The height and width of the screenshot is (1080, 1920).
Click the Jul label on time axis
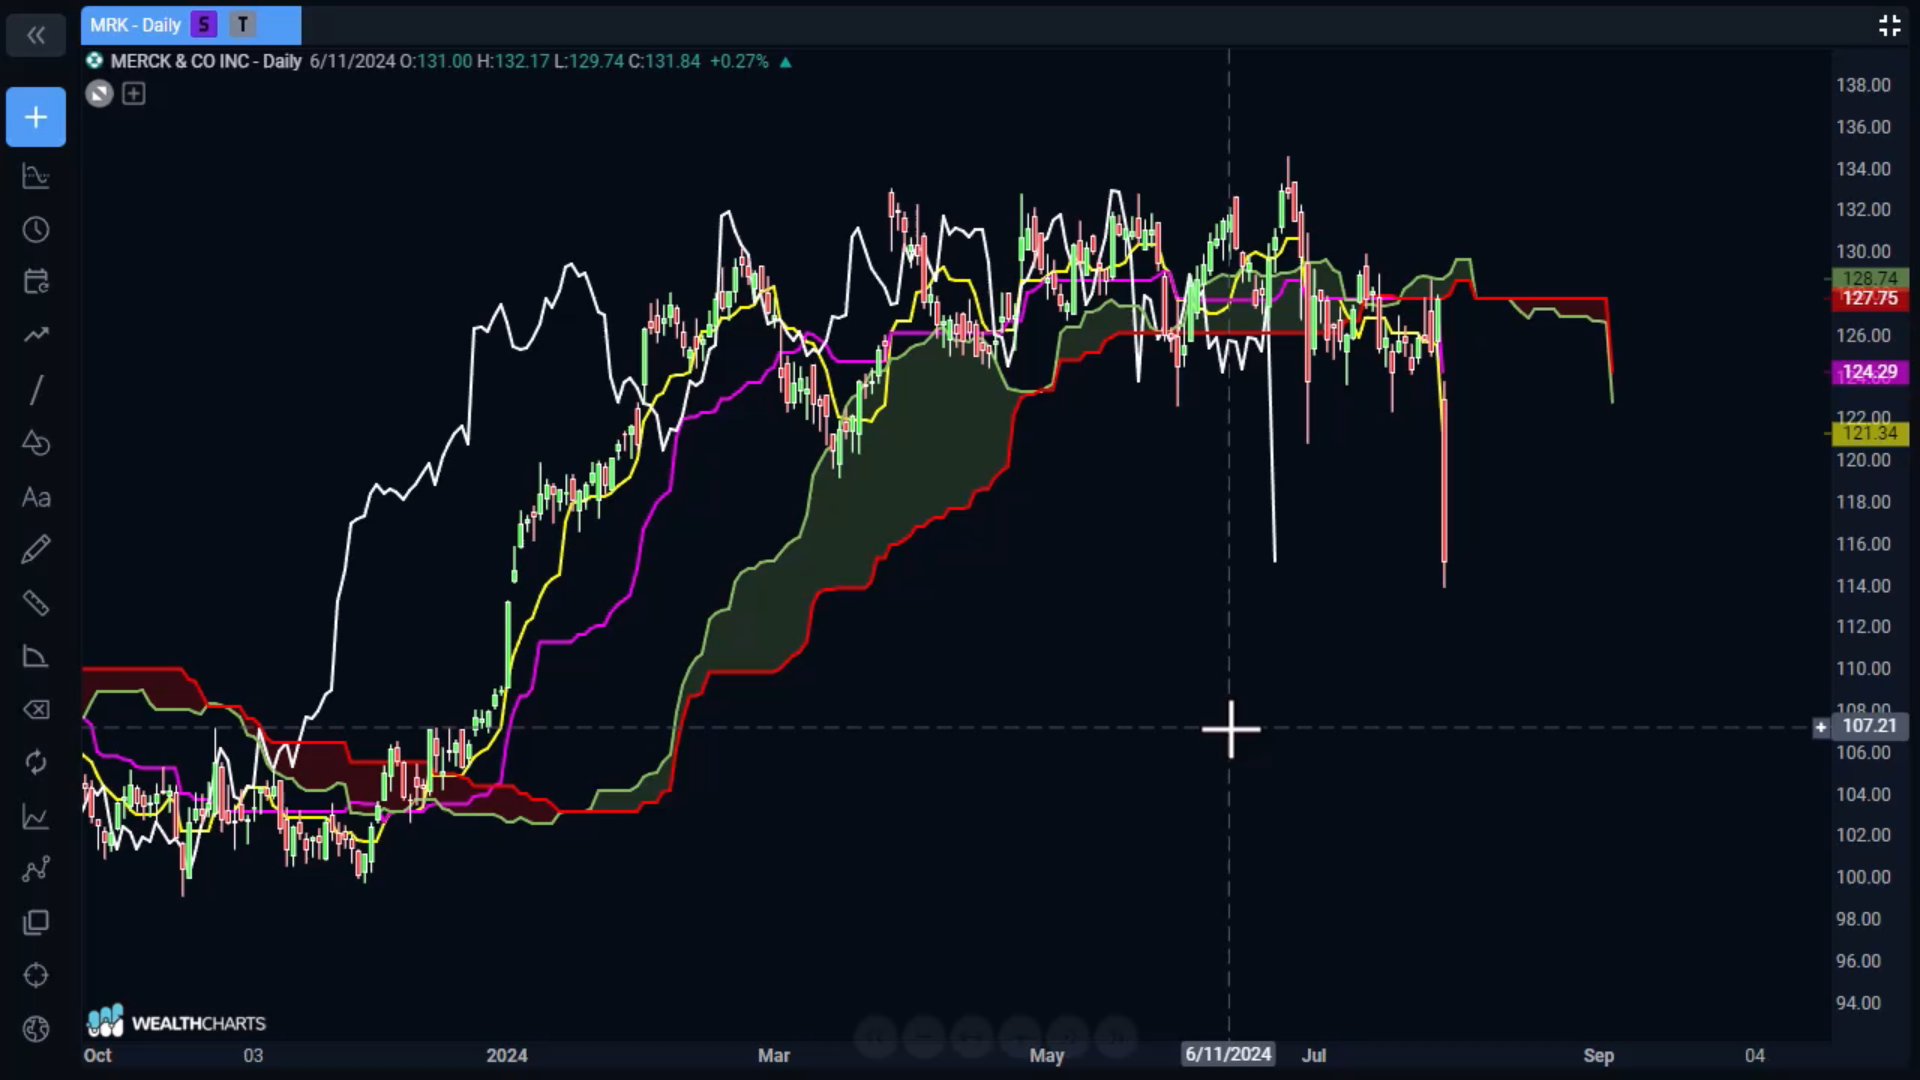click(1314, 1055)
